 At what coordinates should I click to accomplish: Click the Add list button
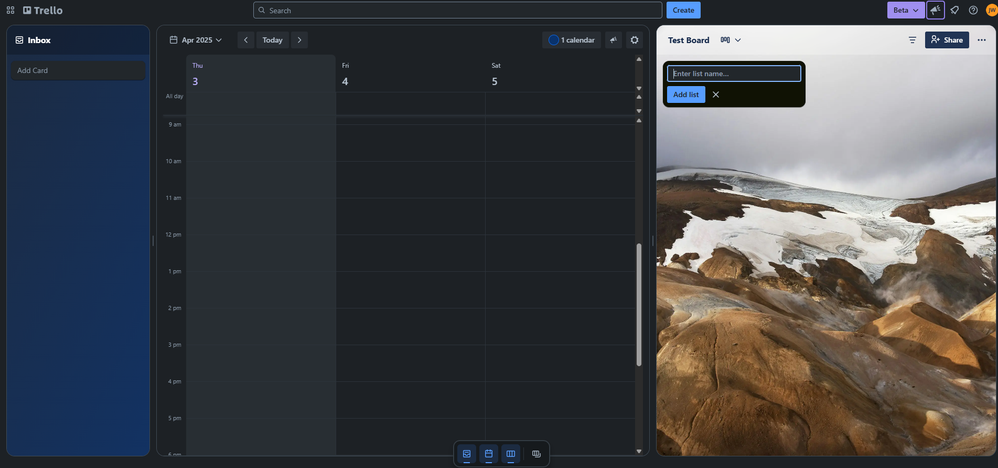coord(686,94)
